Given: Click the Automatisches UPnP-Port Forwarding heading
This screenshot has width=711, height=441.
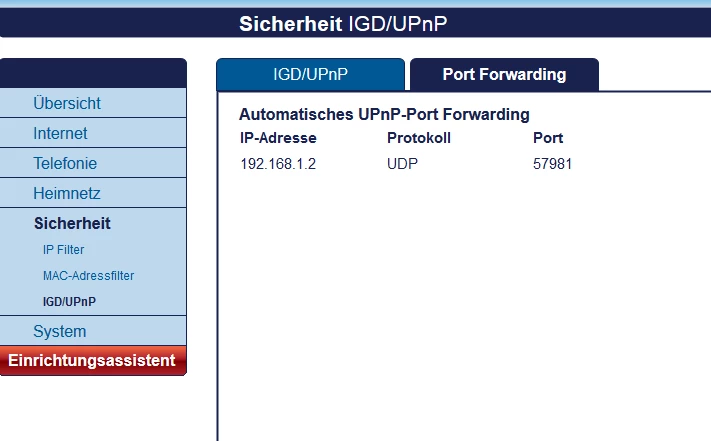Looking at the screenshot, I should tap(385, 115).
